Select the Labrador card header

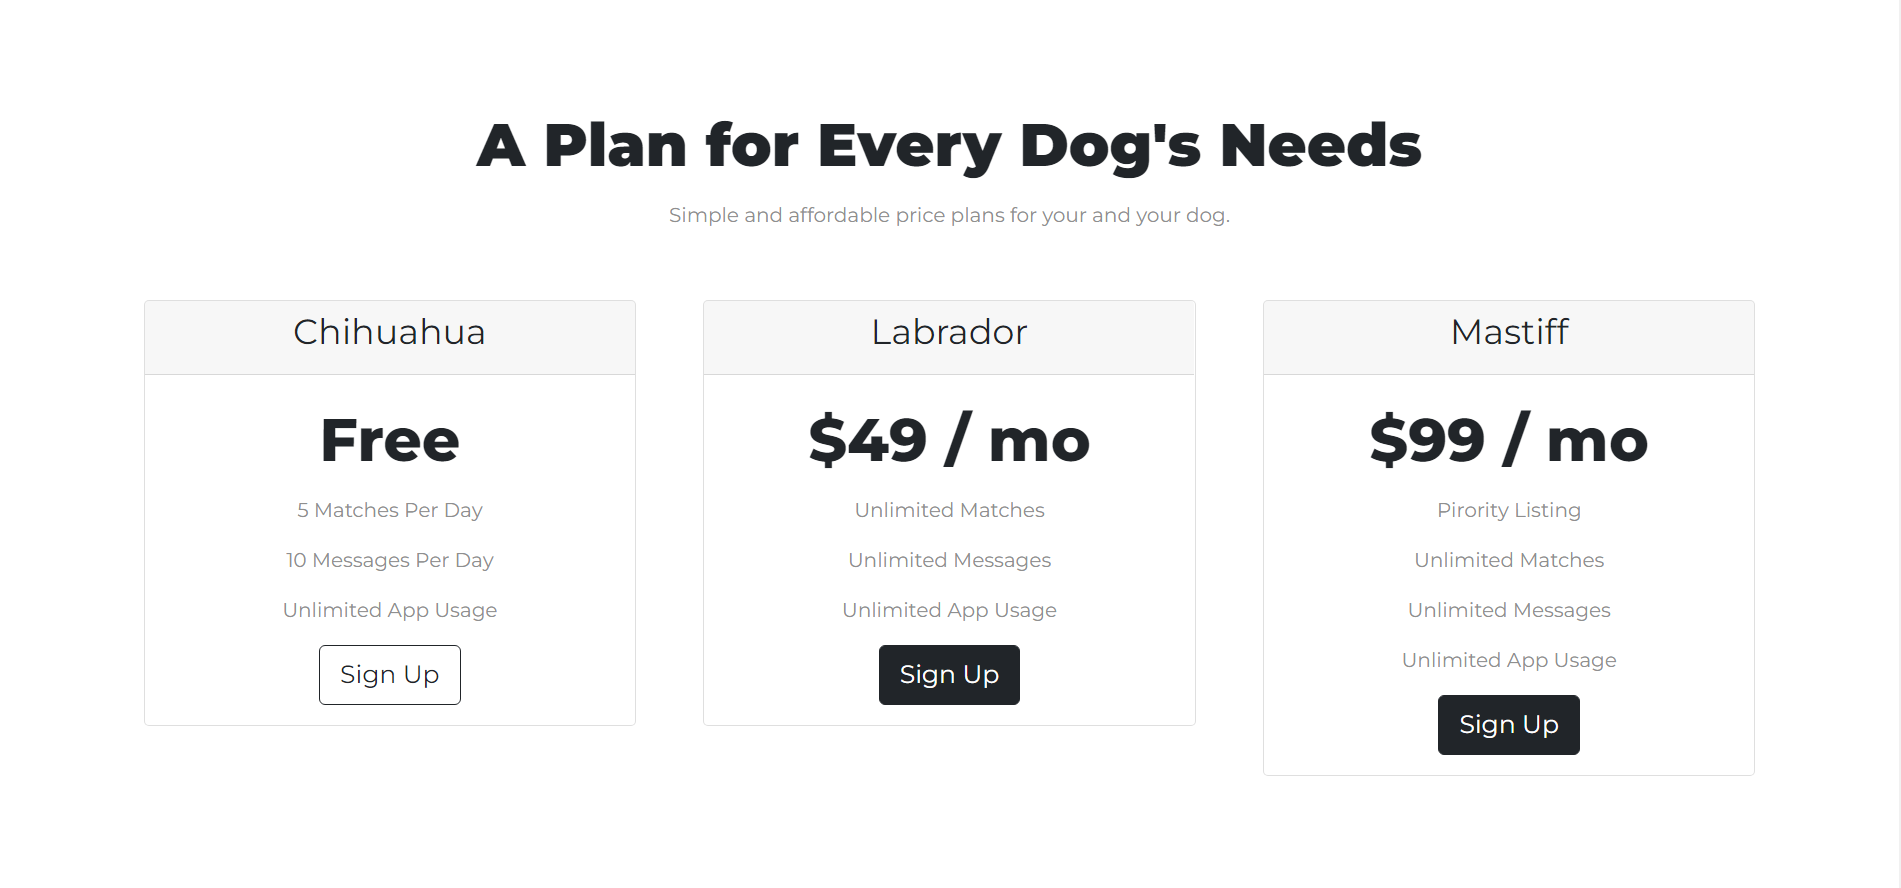tap(948, 333)
